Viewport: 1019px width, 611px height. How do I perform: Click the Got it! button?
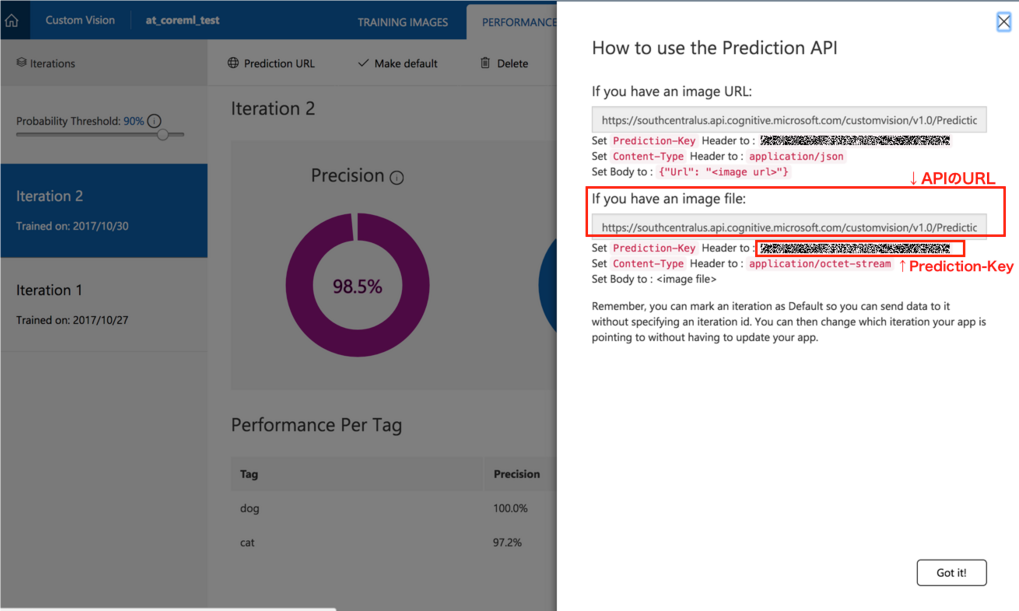click(x=950, y=572)
